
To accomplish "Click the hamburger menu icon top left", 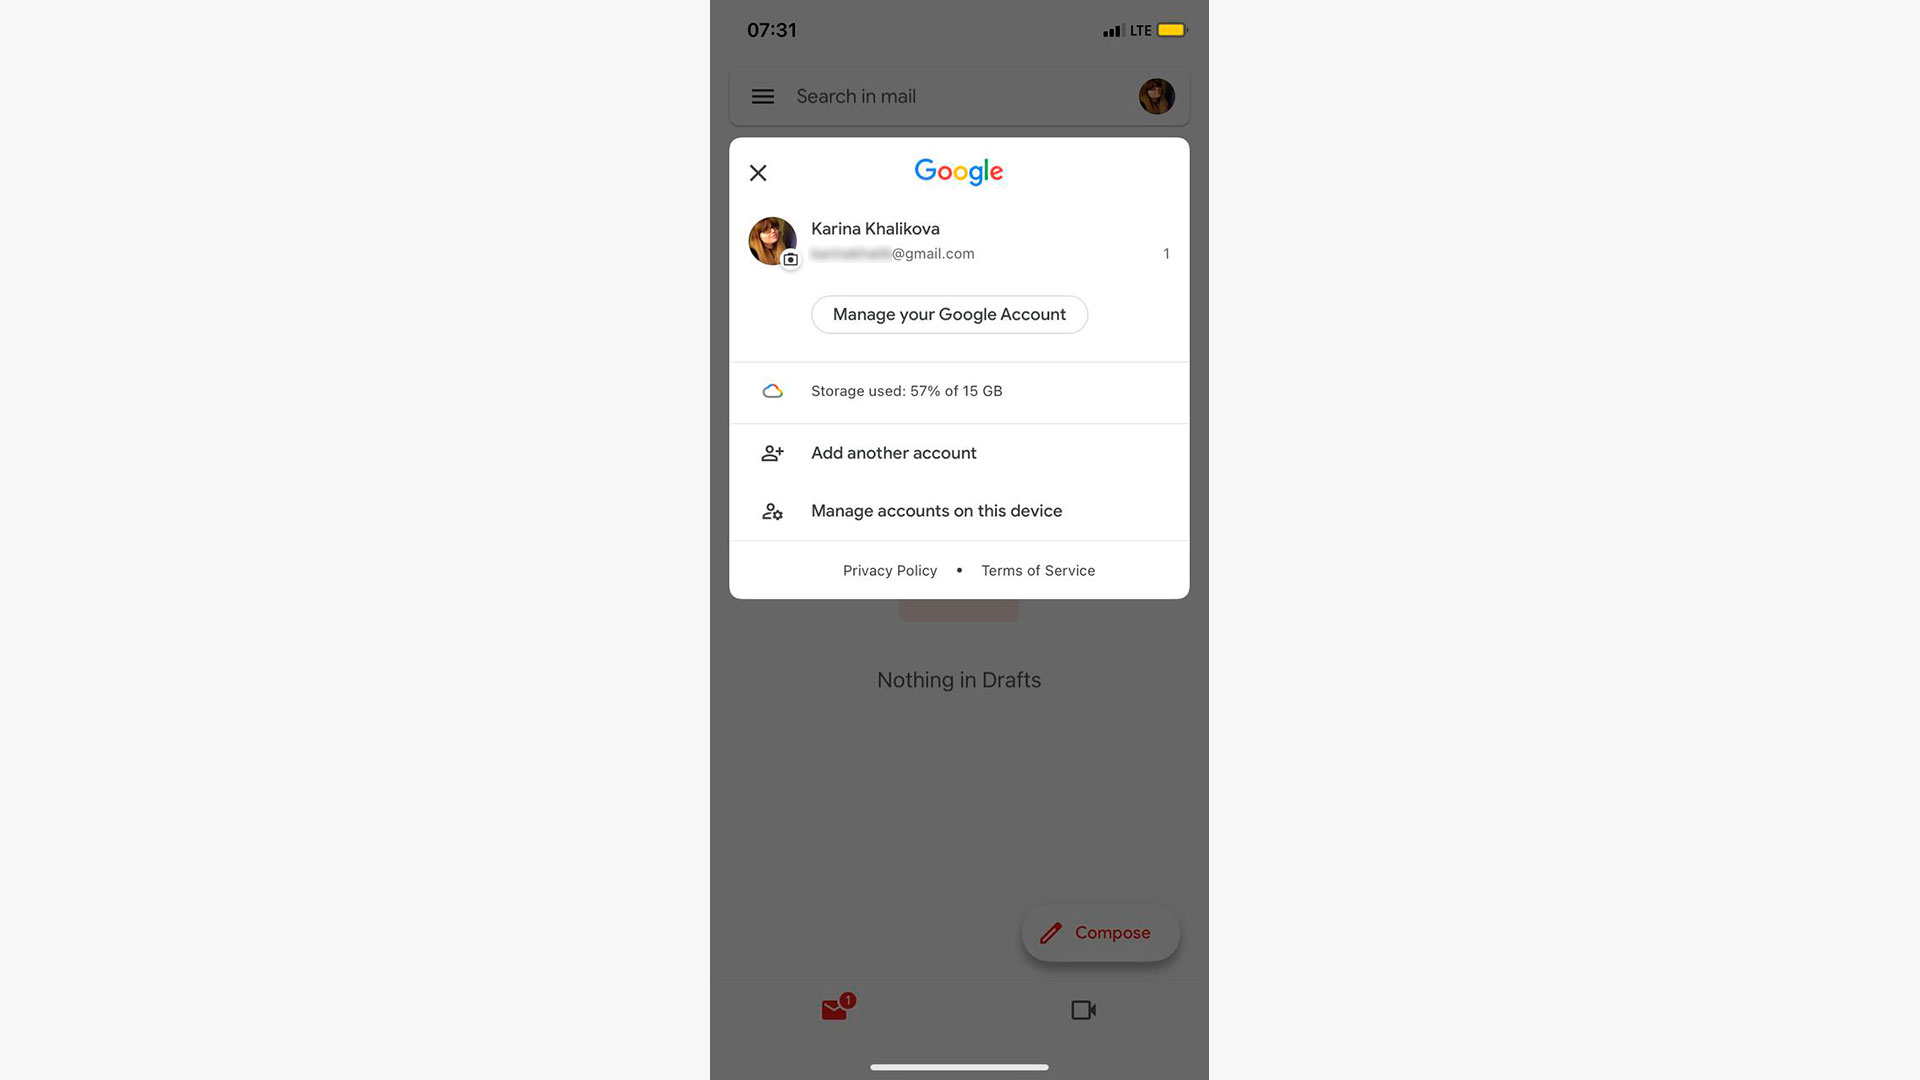I will click(762, 95).
